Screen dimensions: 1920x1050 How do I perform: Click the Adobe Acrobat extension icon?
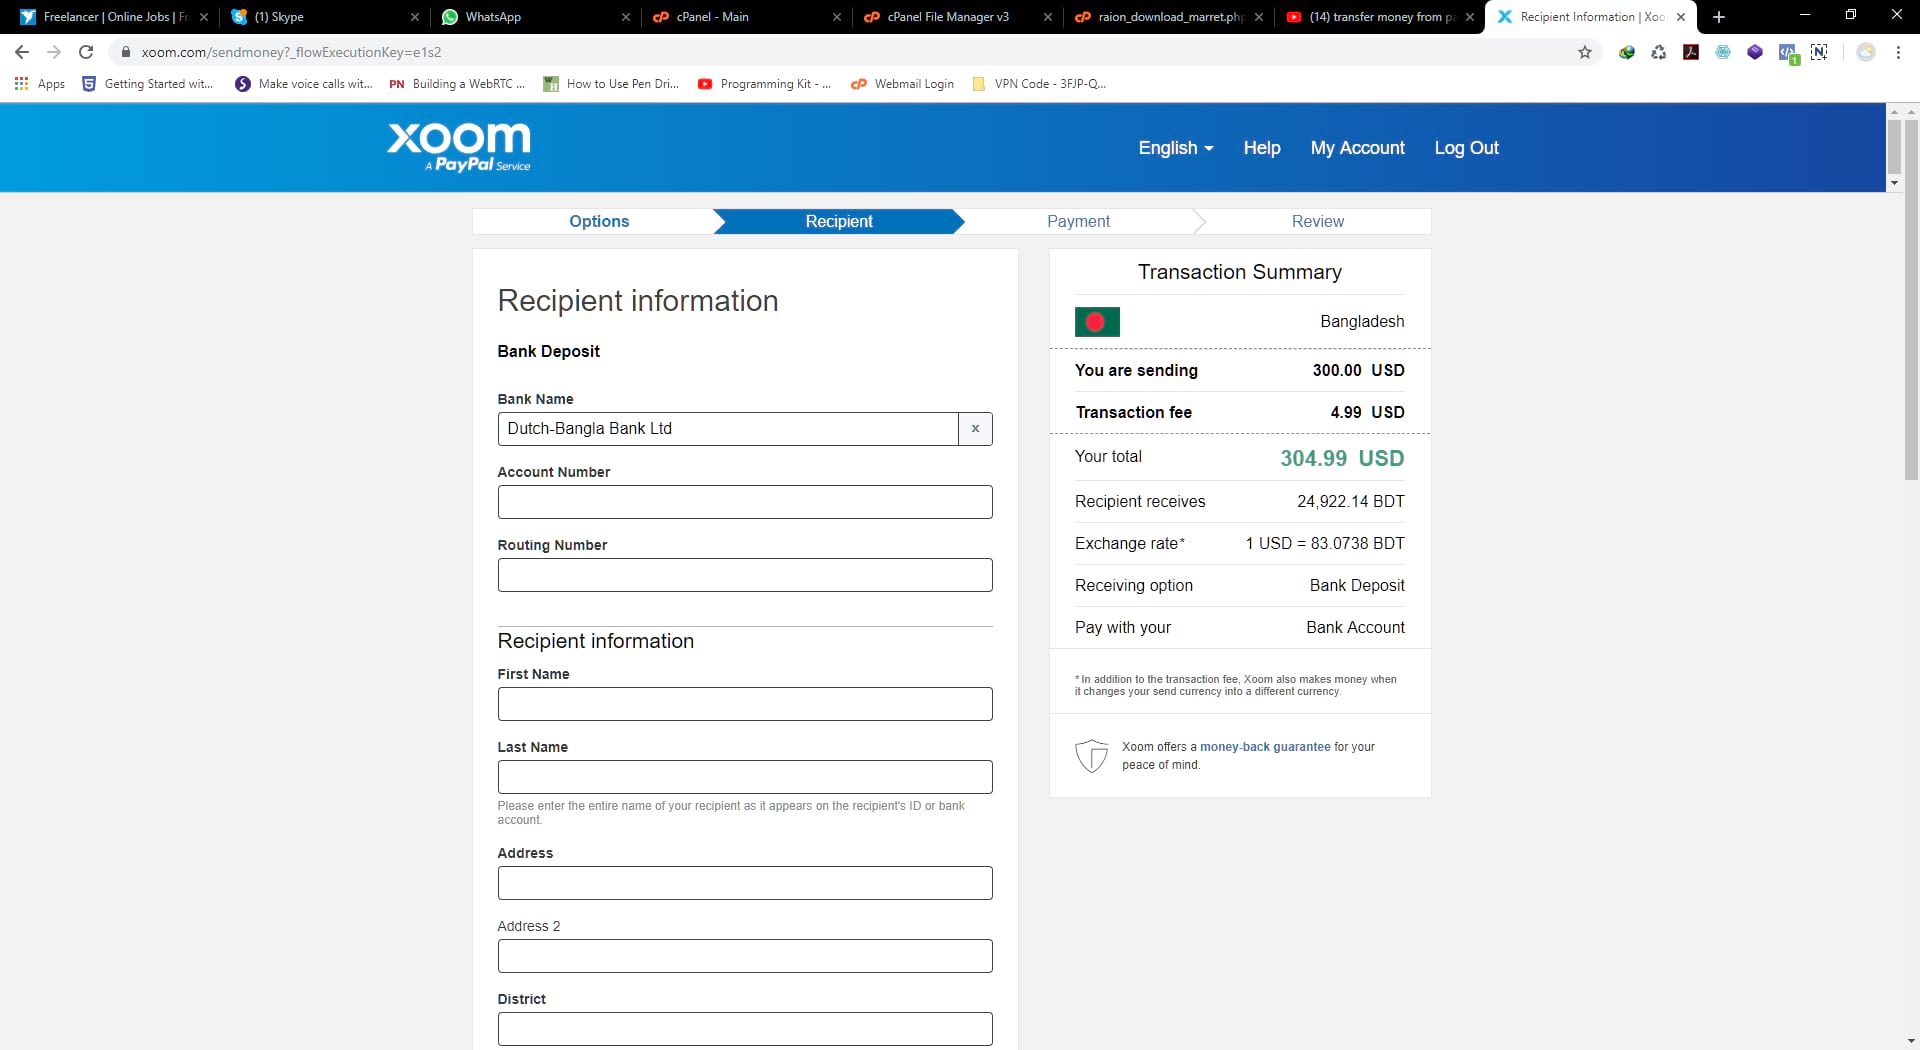coord(1691,52)
